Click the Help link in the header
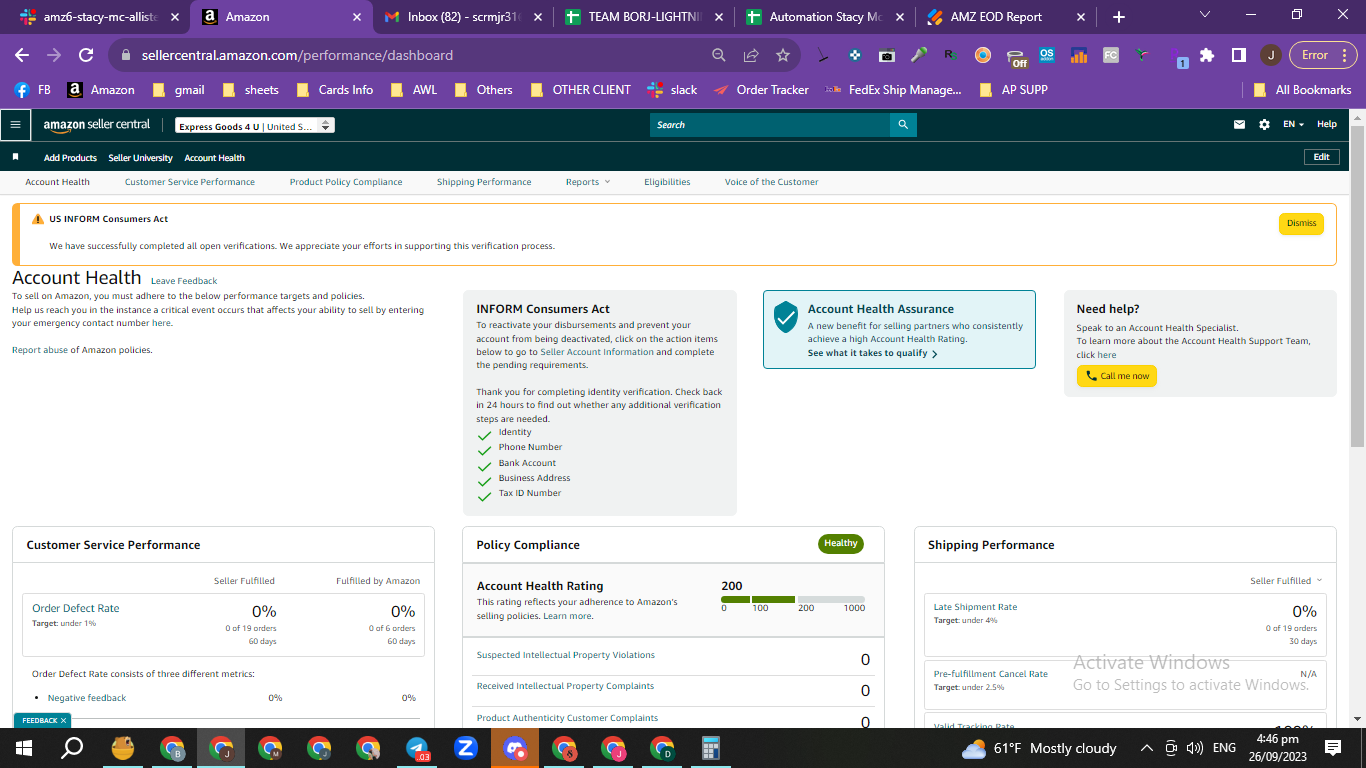Viewport: 1366px width, 768px height. [1326, 125]
